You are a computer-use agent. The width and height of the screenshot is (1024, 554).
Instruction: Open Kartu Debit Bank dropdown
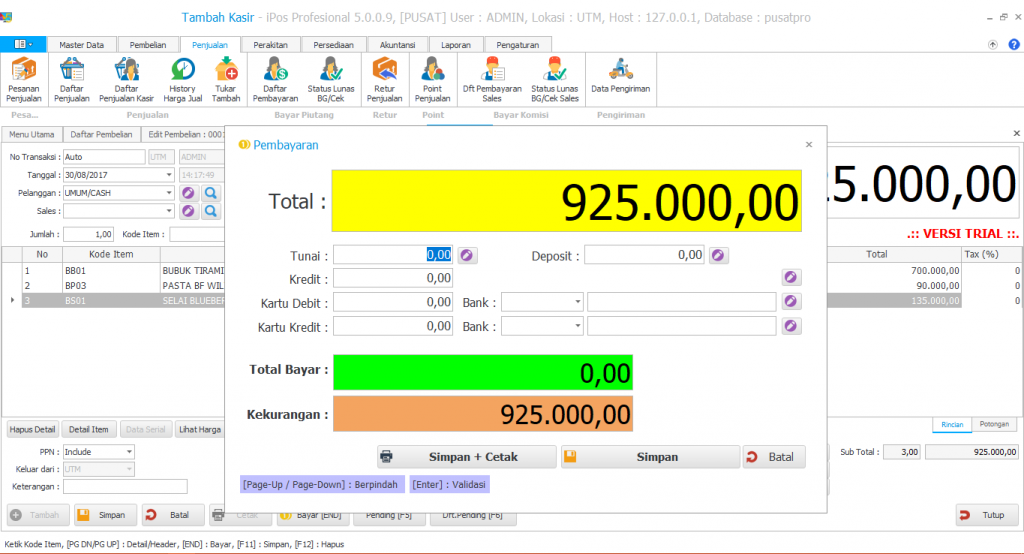coord(577,302)
